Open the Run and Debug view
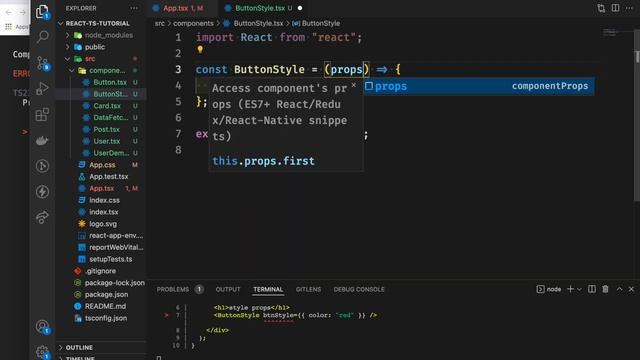The height and width of the screenshot is (360, 640). tap(42, 89)
